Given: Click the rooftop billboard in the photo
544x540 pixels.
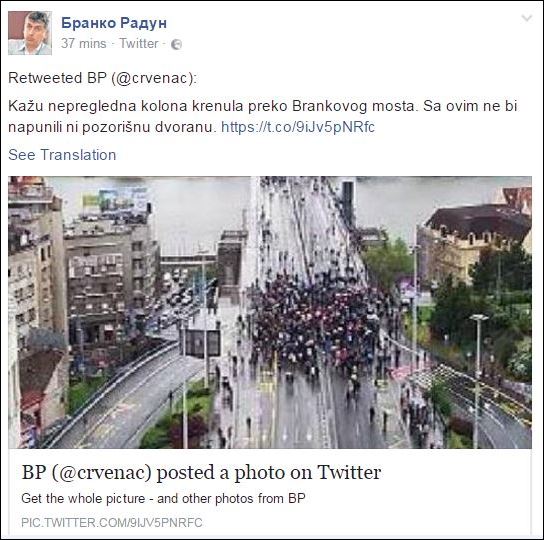Looking at the screenshot, I should (116, 201).
